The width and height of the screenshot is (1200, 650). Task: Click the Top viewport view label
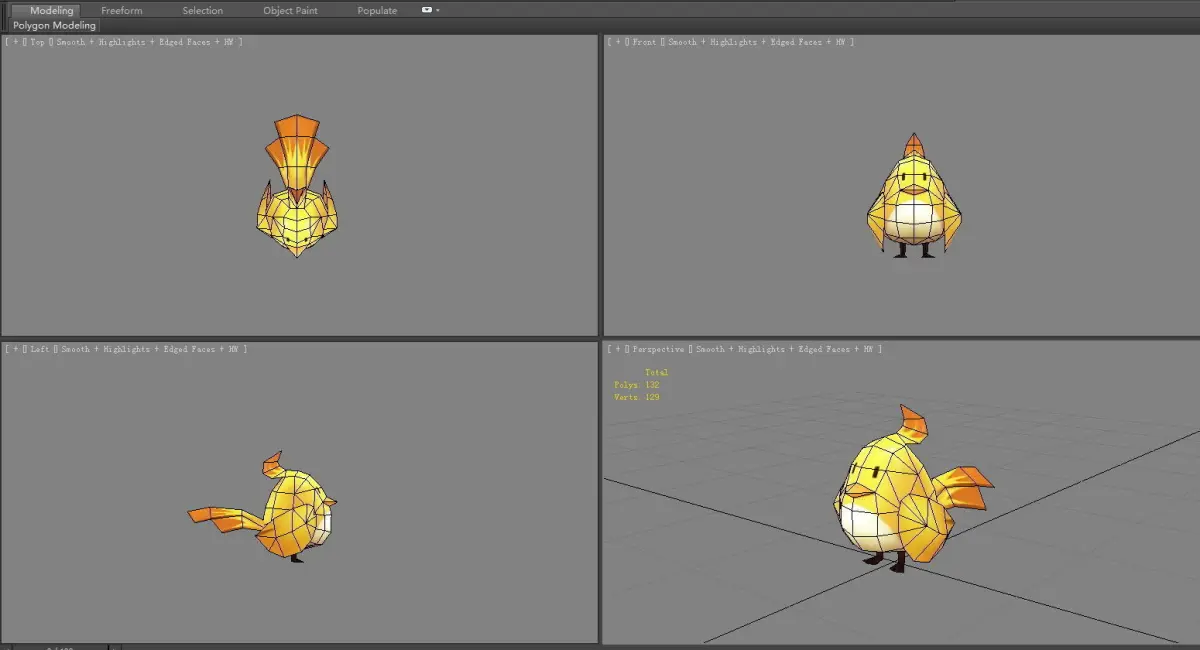click(38, 42)
